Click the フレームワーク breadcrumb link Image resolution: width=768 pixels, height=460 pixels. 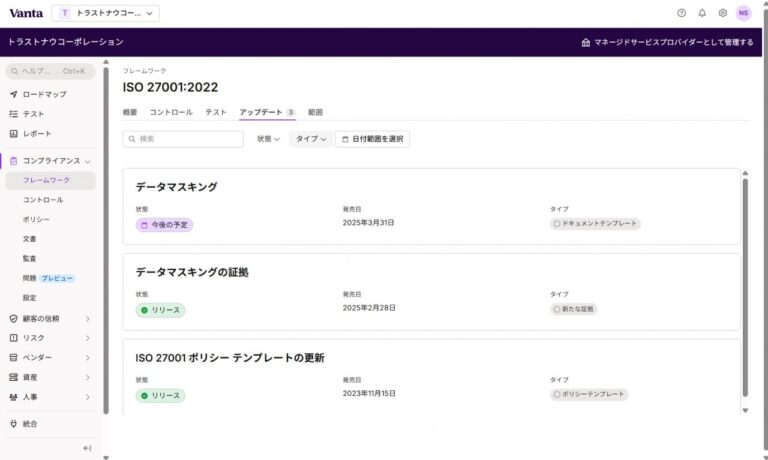tap(144, 71)
